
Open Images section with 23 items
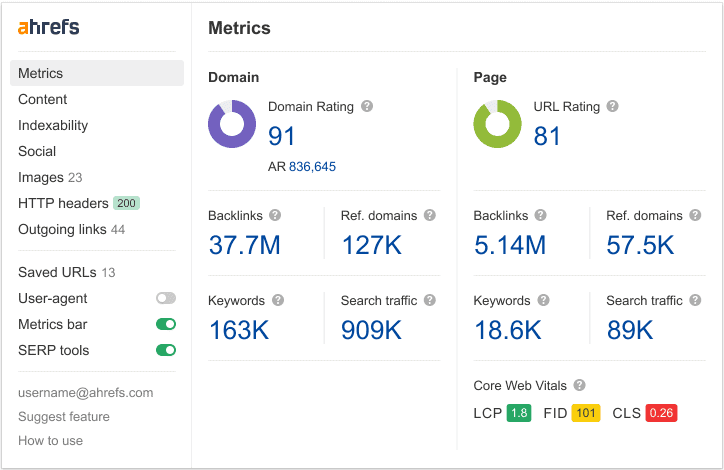(x=50, y=178)
